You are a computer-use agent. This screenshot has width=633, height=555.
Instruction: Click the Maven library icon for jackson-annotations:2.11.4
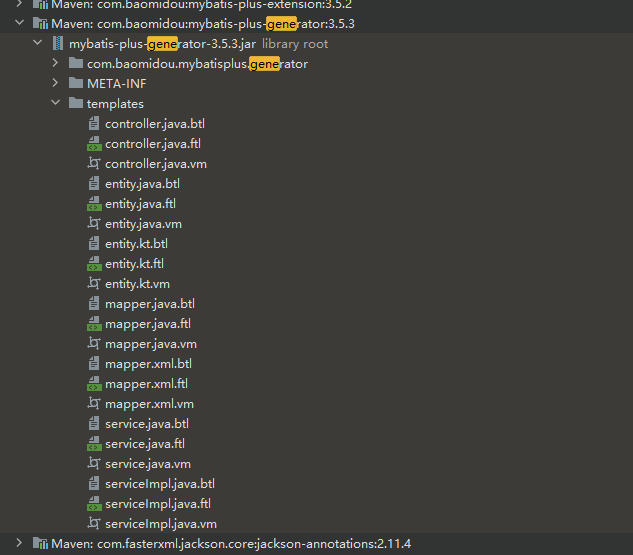tap(40, 543)
